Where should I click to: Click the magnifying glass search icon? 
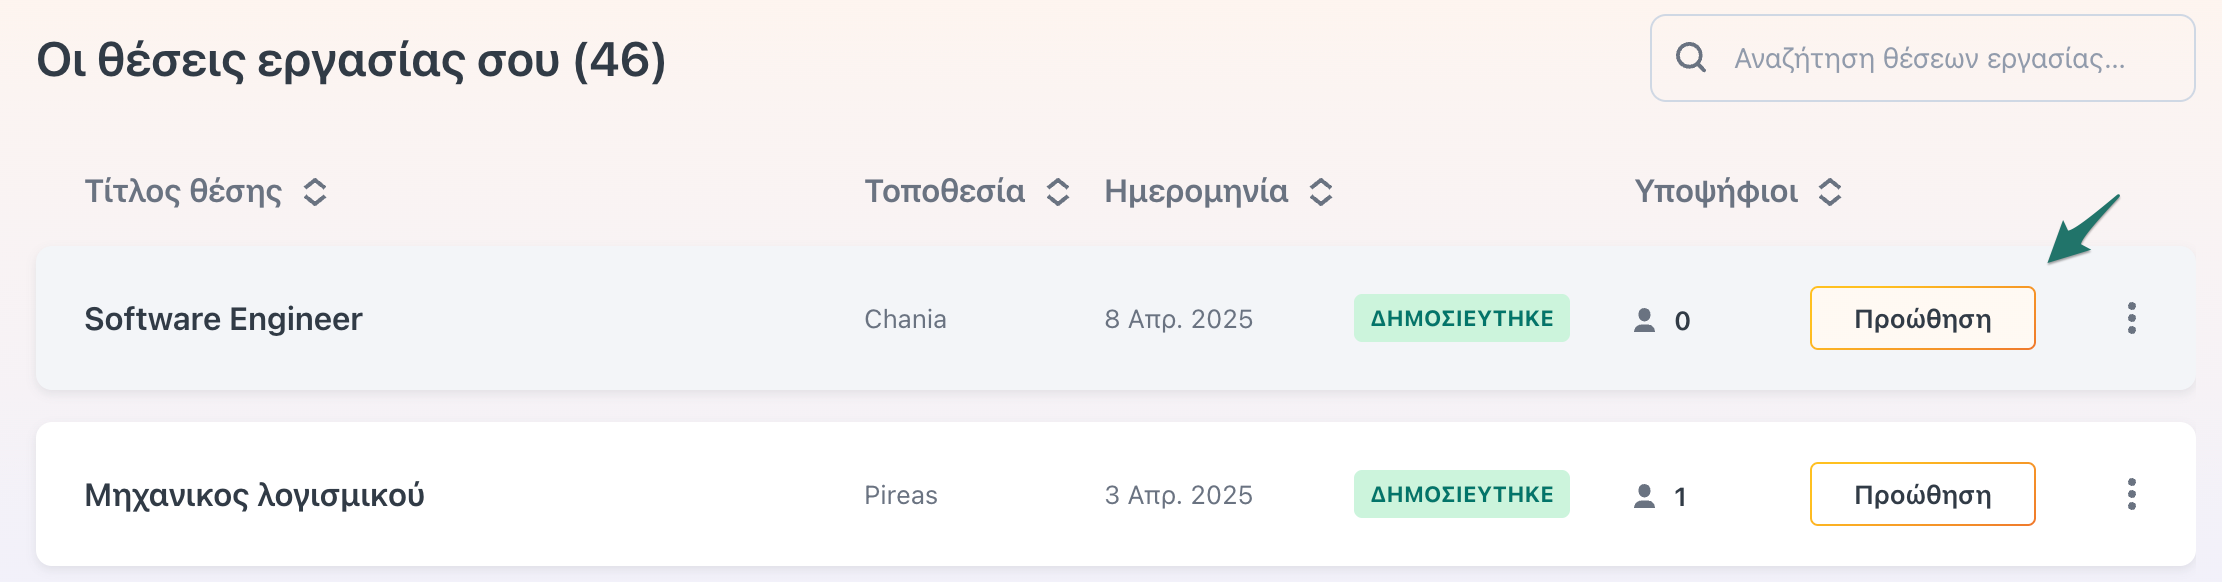[1691, 58]
